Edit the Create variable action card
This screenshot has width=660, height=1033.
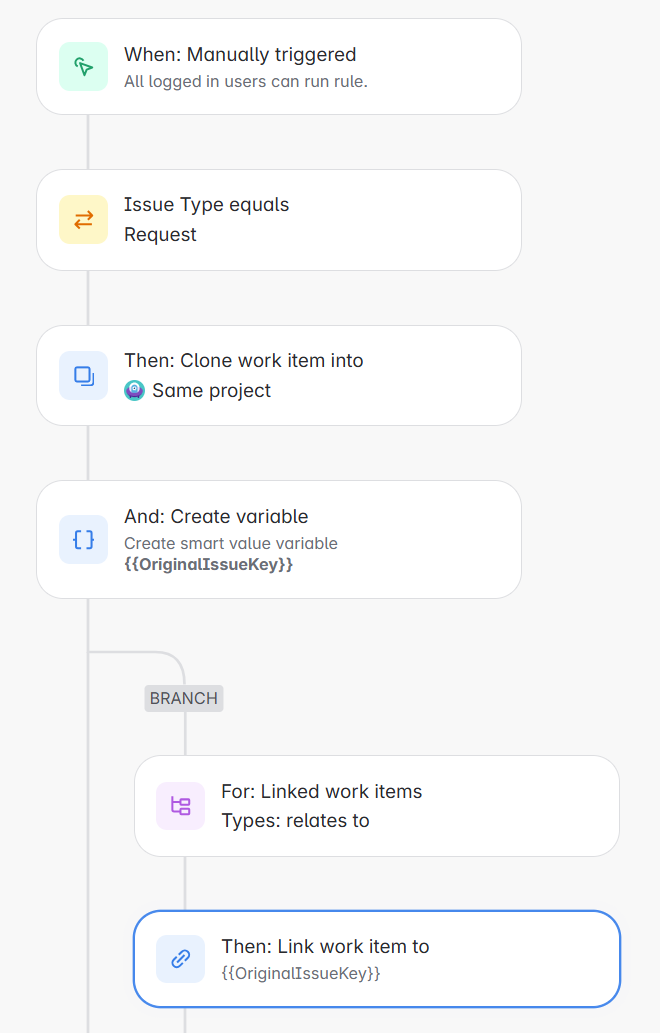(278, 539)
